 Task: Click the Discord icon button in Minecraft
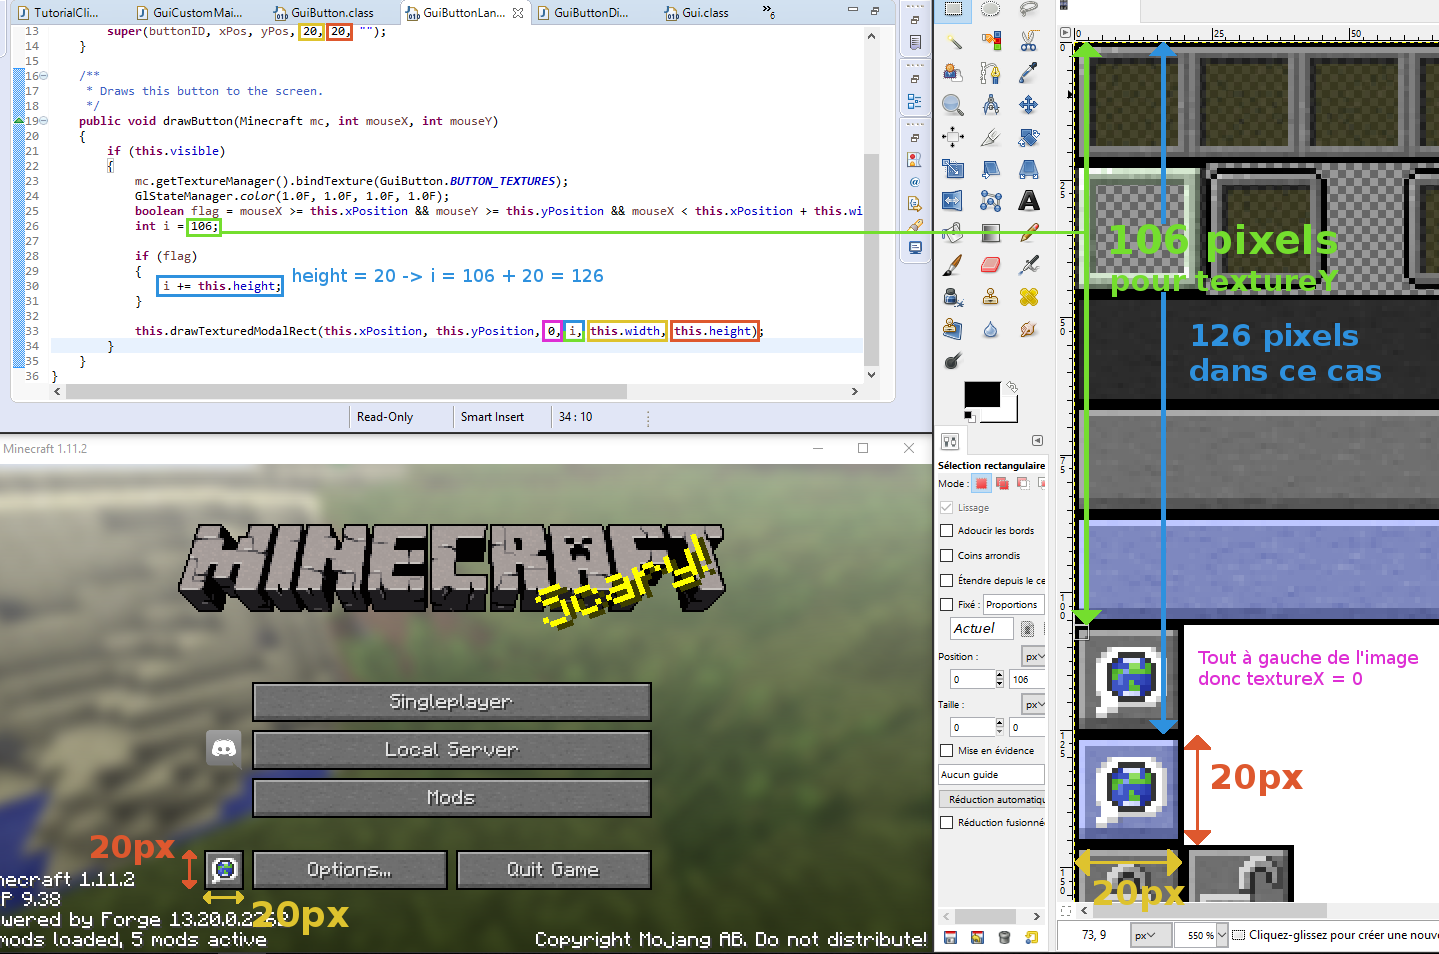[x=224, y=749]
